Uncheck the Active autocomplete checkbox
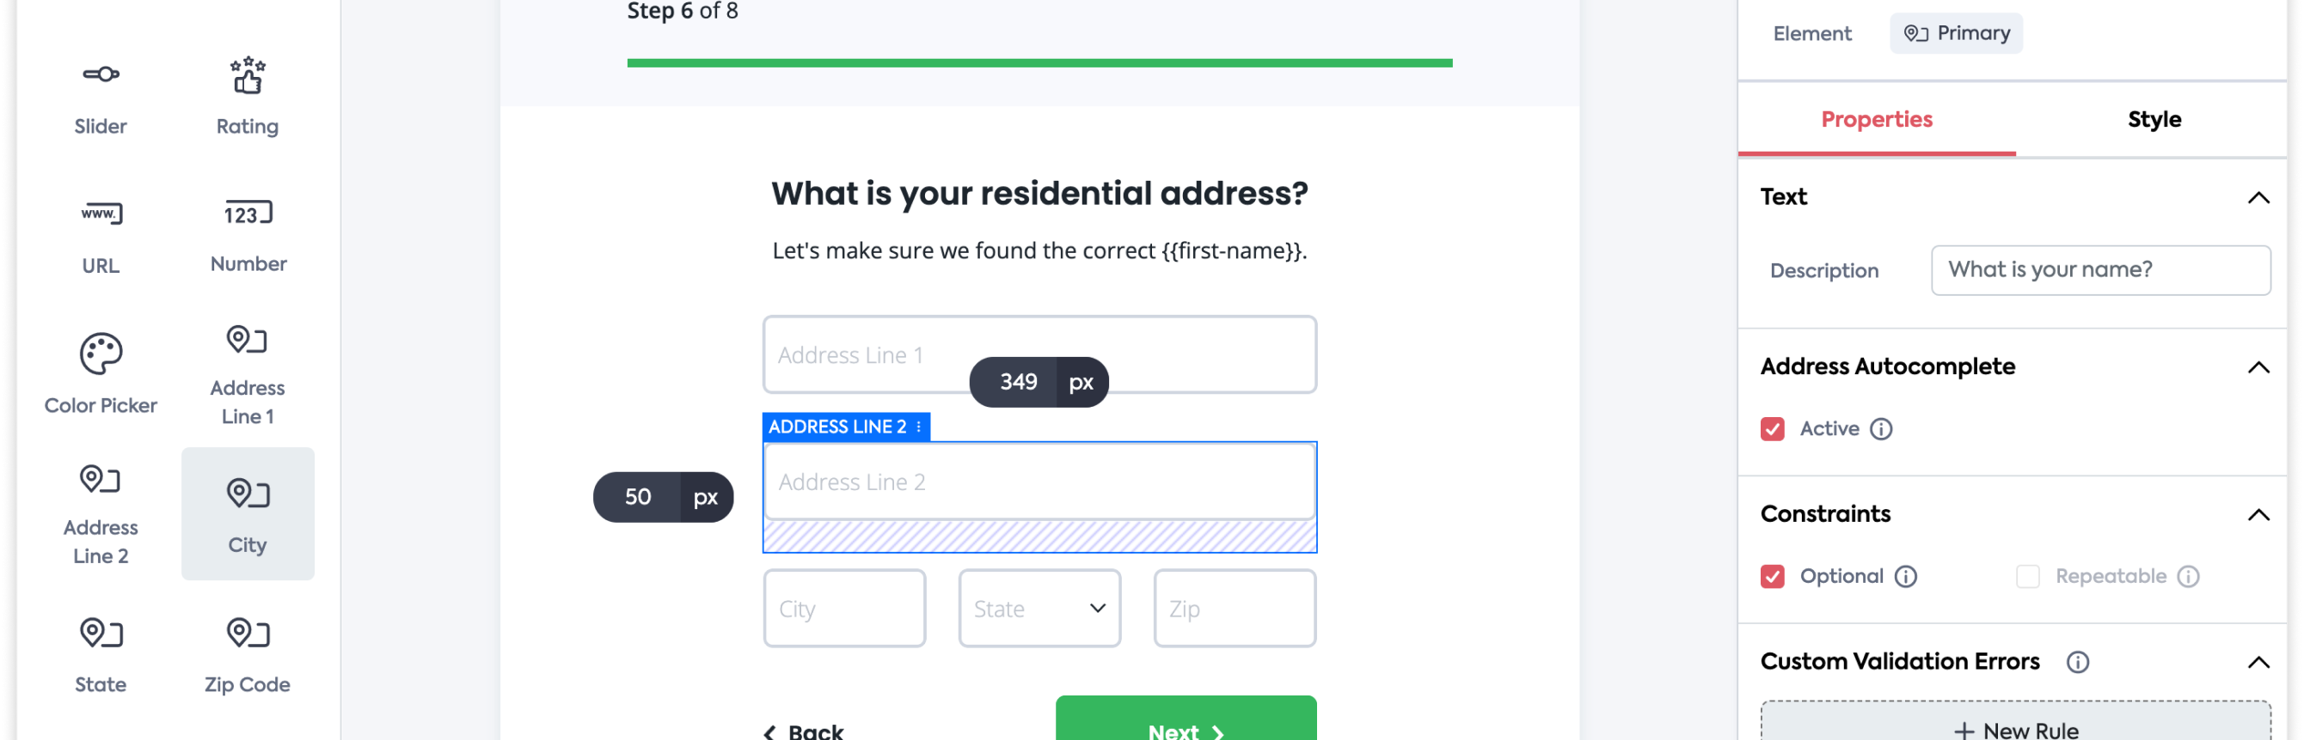Screen dimensions: 2304x740 pyautogui.click(x=1772, y=429)
